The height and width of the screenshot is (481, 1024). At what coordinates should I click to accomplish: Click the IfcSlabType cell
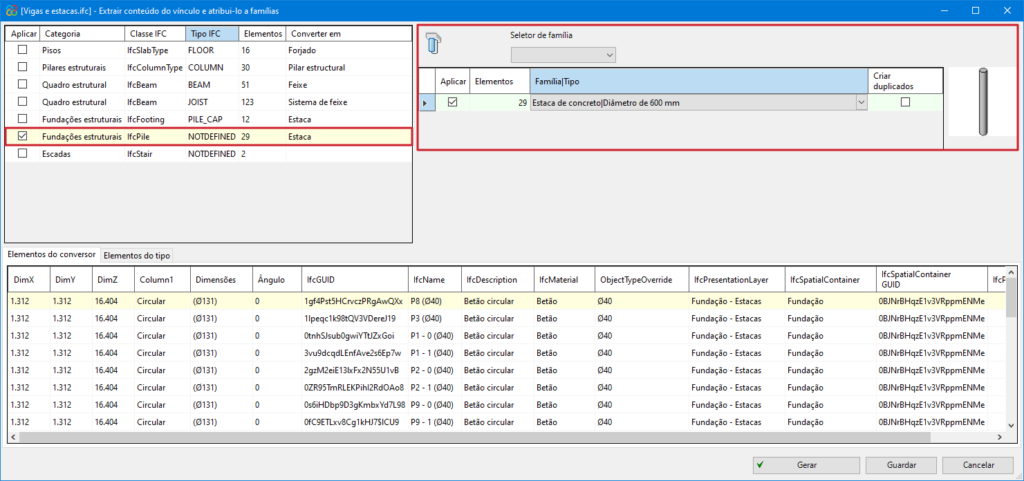click(154, 50)
